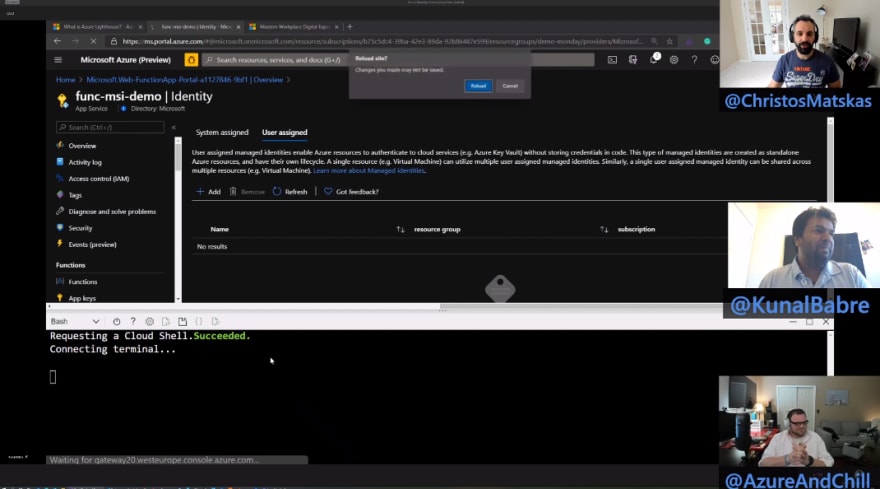Open the Directory and subscription filter
Viewport: 880px width, 489px height.
tap(633, 60)
